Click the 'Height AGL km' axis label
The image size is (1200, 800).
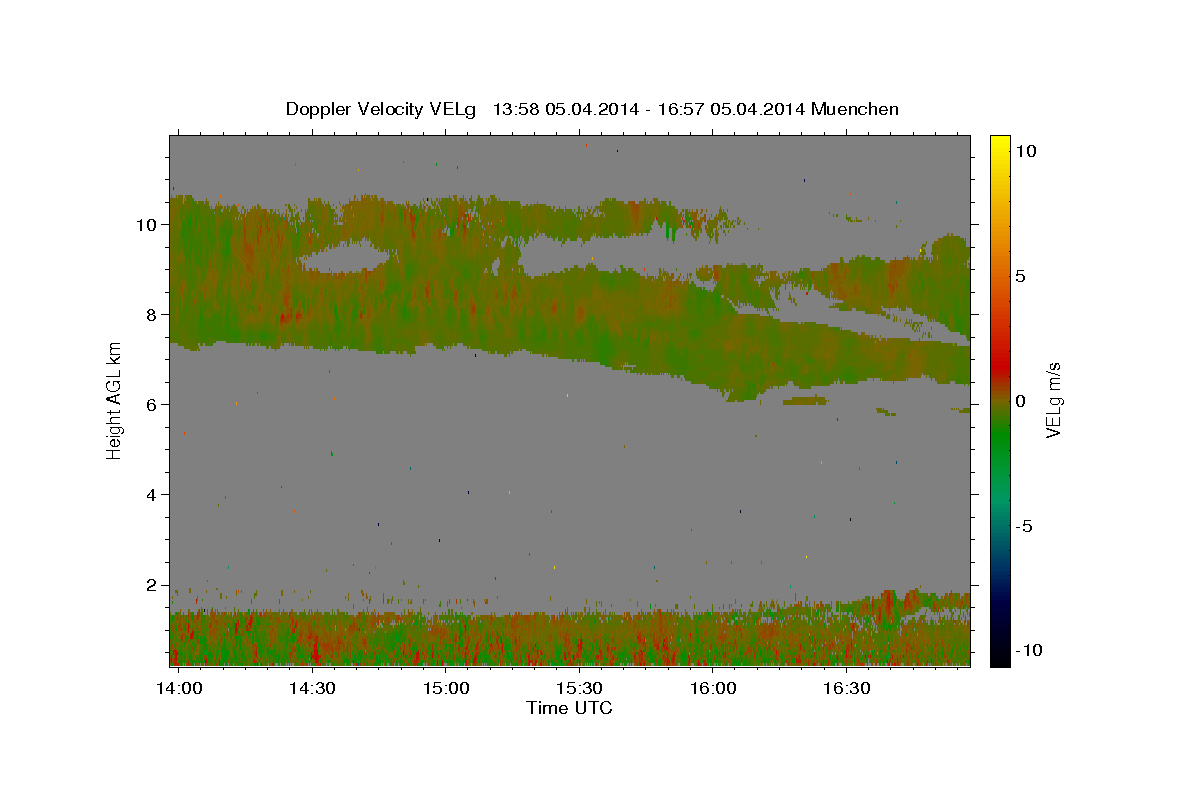114,400
